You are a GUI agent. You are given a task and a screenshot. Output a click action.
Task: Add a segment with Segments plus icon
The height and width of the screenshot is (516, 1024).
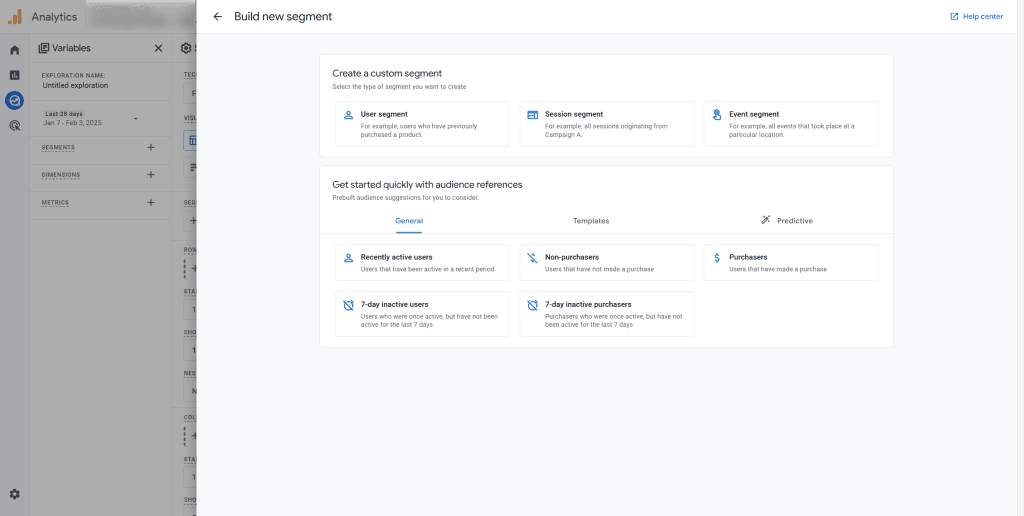tap(151, 147)
